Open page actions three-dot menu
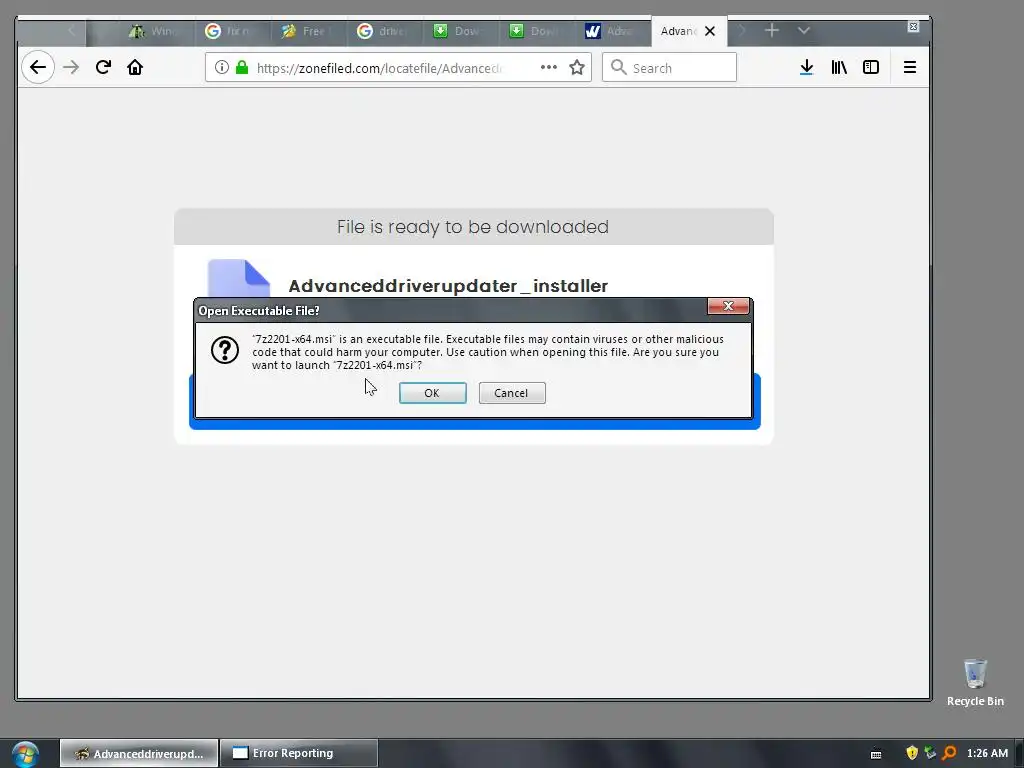Image resolution: width=1024 pixels, height=768 pixels. [549, 67]
